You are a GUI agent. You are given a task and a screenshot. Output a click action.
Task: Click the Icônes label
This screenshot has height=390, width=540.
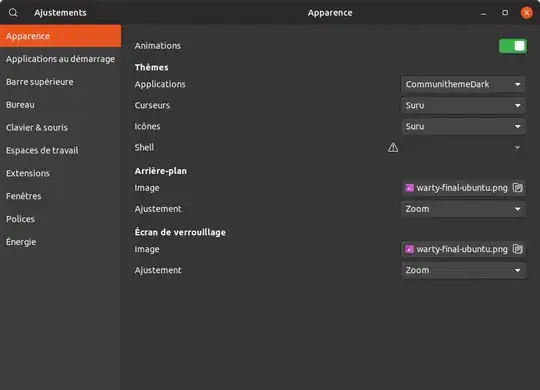(x=147, y=126)
